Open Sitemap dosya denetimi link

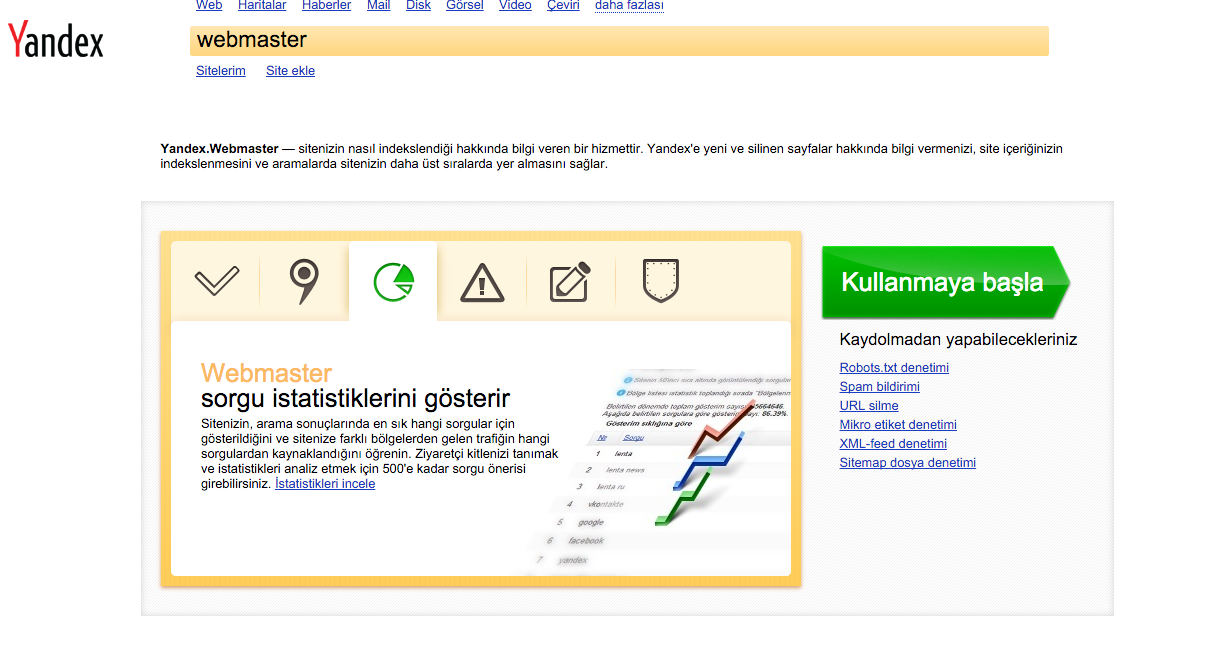point(908,463)
